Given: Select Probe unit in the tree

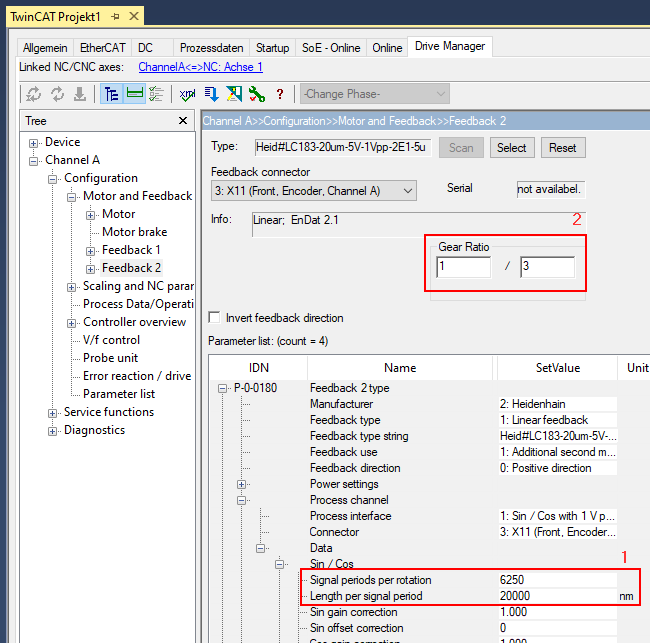Looking at the screenshot, I should [x=110, y=358].
